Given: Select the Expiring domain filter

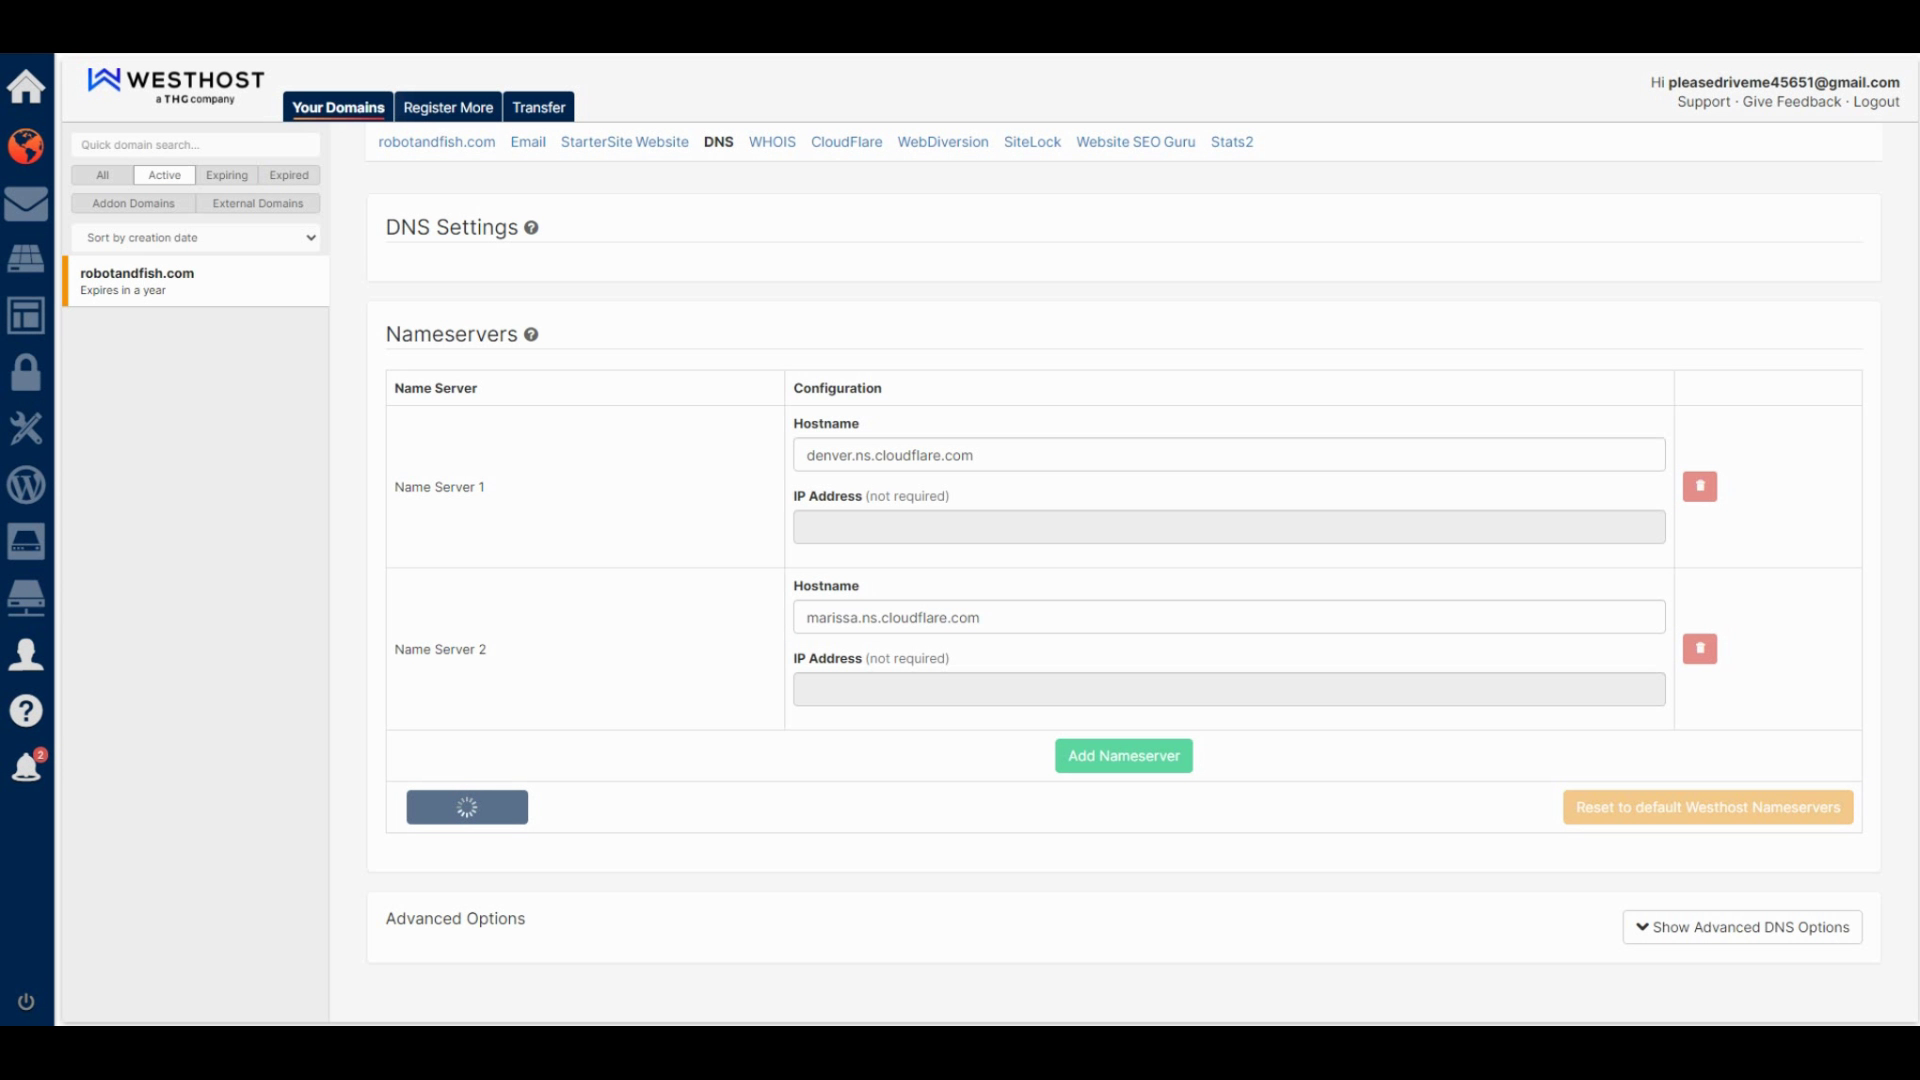Looking at the screenshot, I should (x=226, y=175).
